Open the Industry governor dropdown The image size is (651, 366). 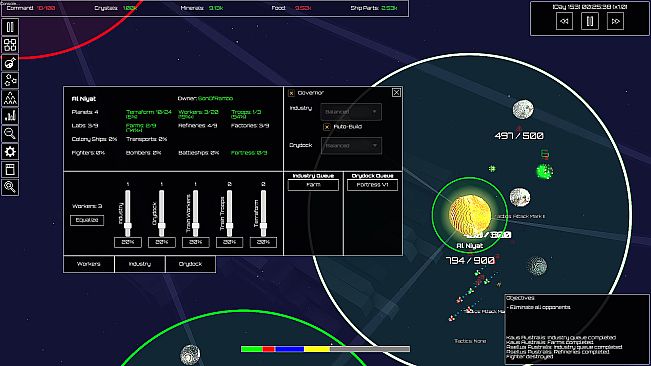[x=351, y=112]
